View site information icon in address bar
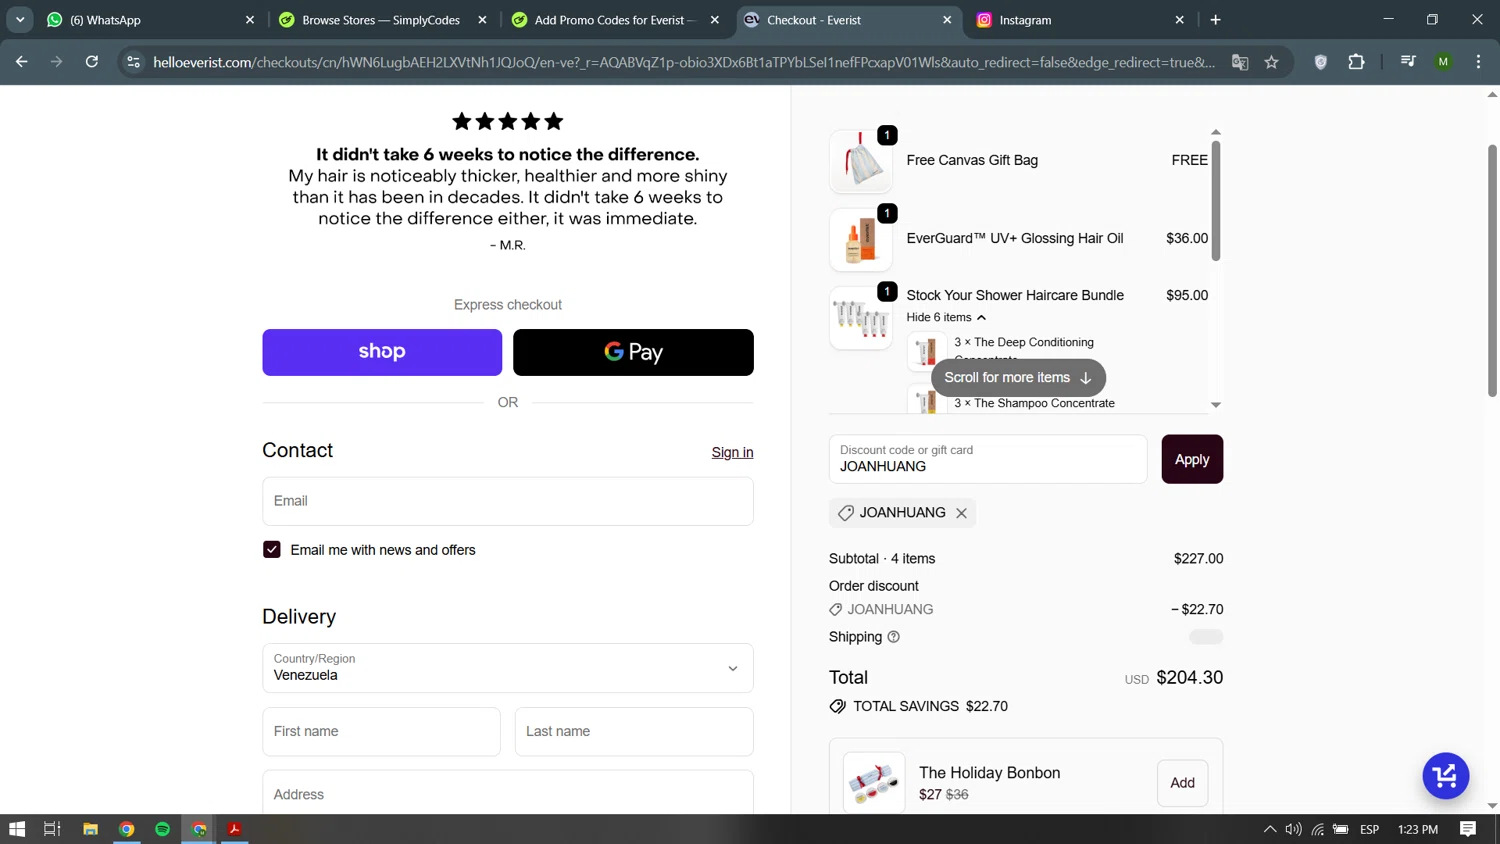The image size is (1500, 844). click(133, 62)
